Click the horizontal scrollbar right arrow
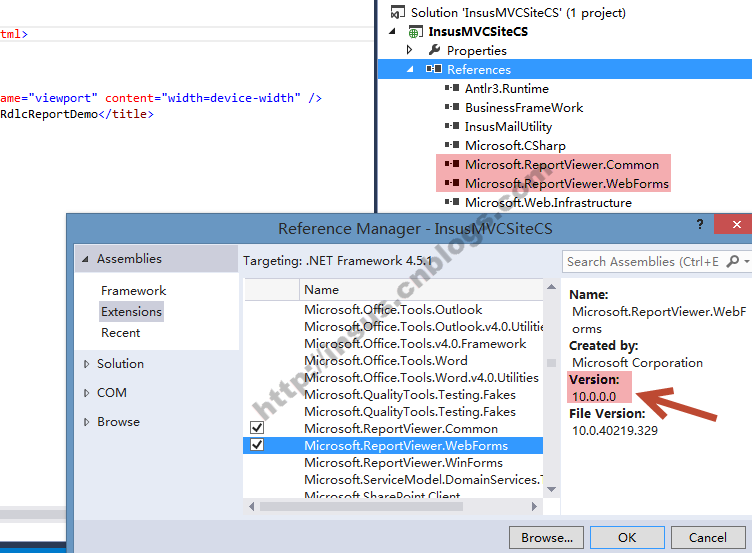 pos(534,506)
